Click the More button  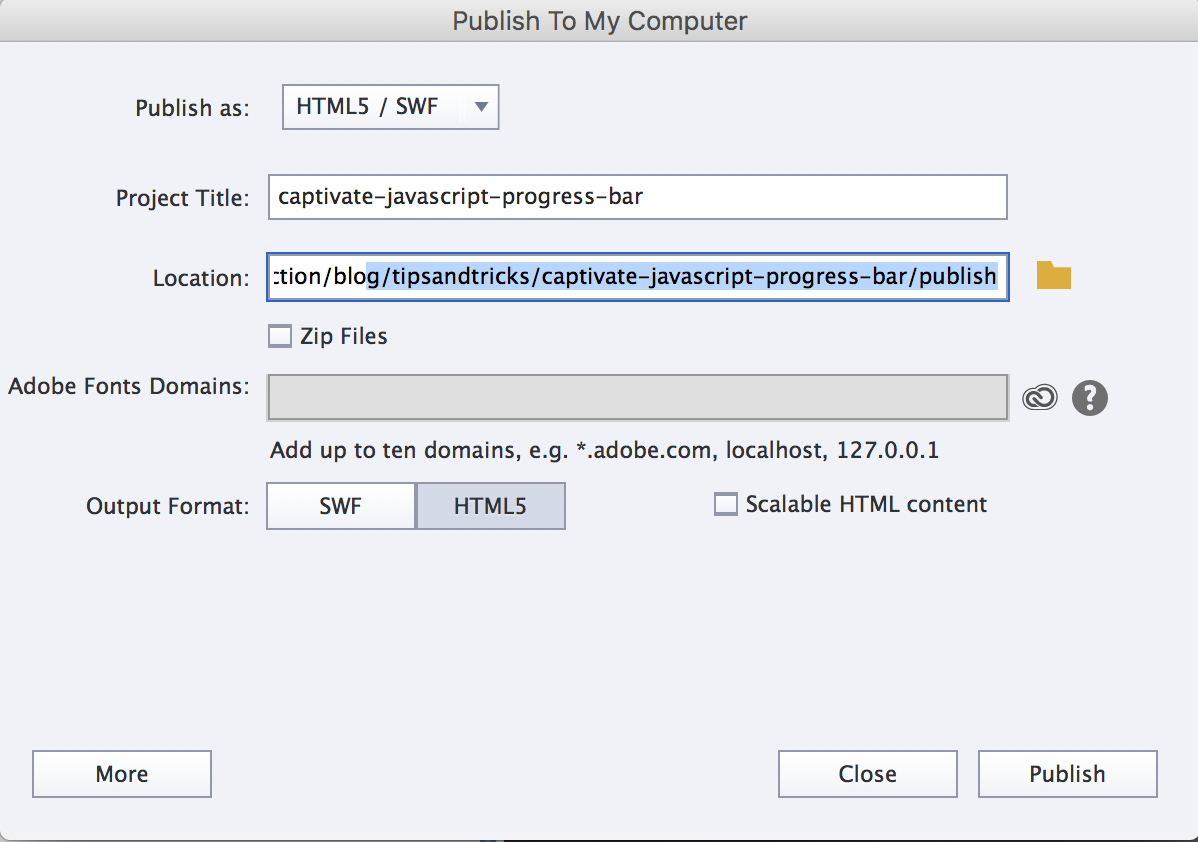pyautogui.click(x=121, y=774)
